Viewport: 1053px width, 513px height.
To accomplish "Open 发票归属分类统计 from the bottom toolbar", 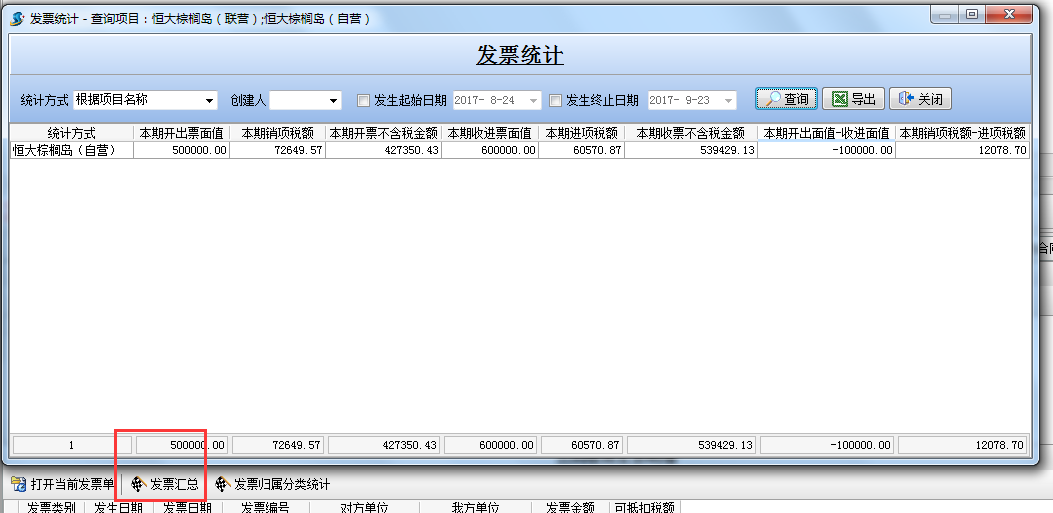I will point(272,485).
